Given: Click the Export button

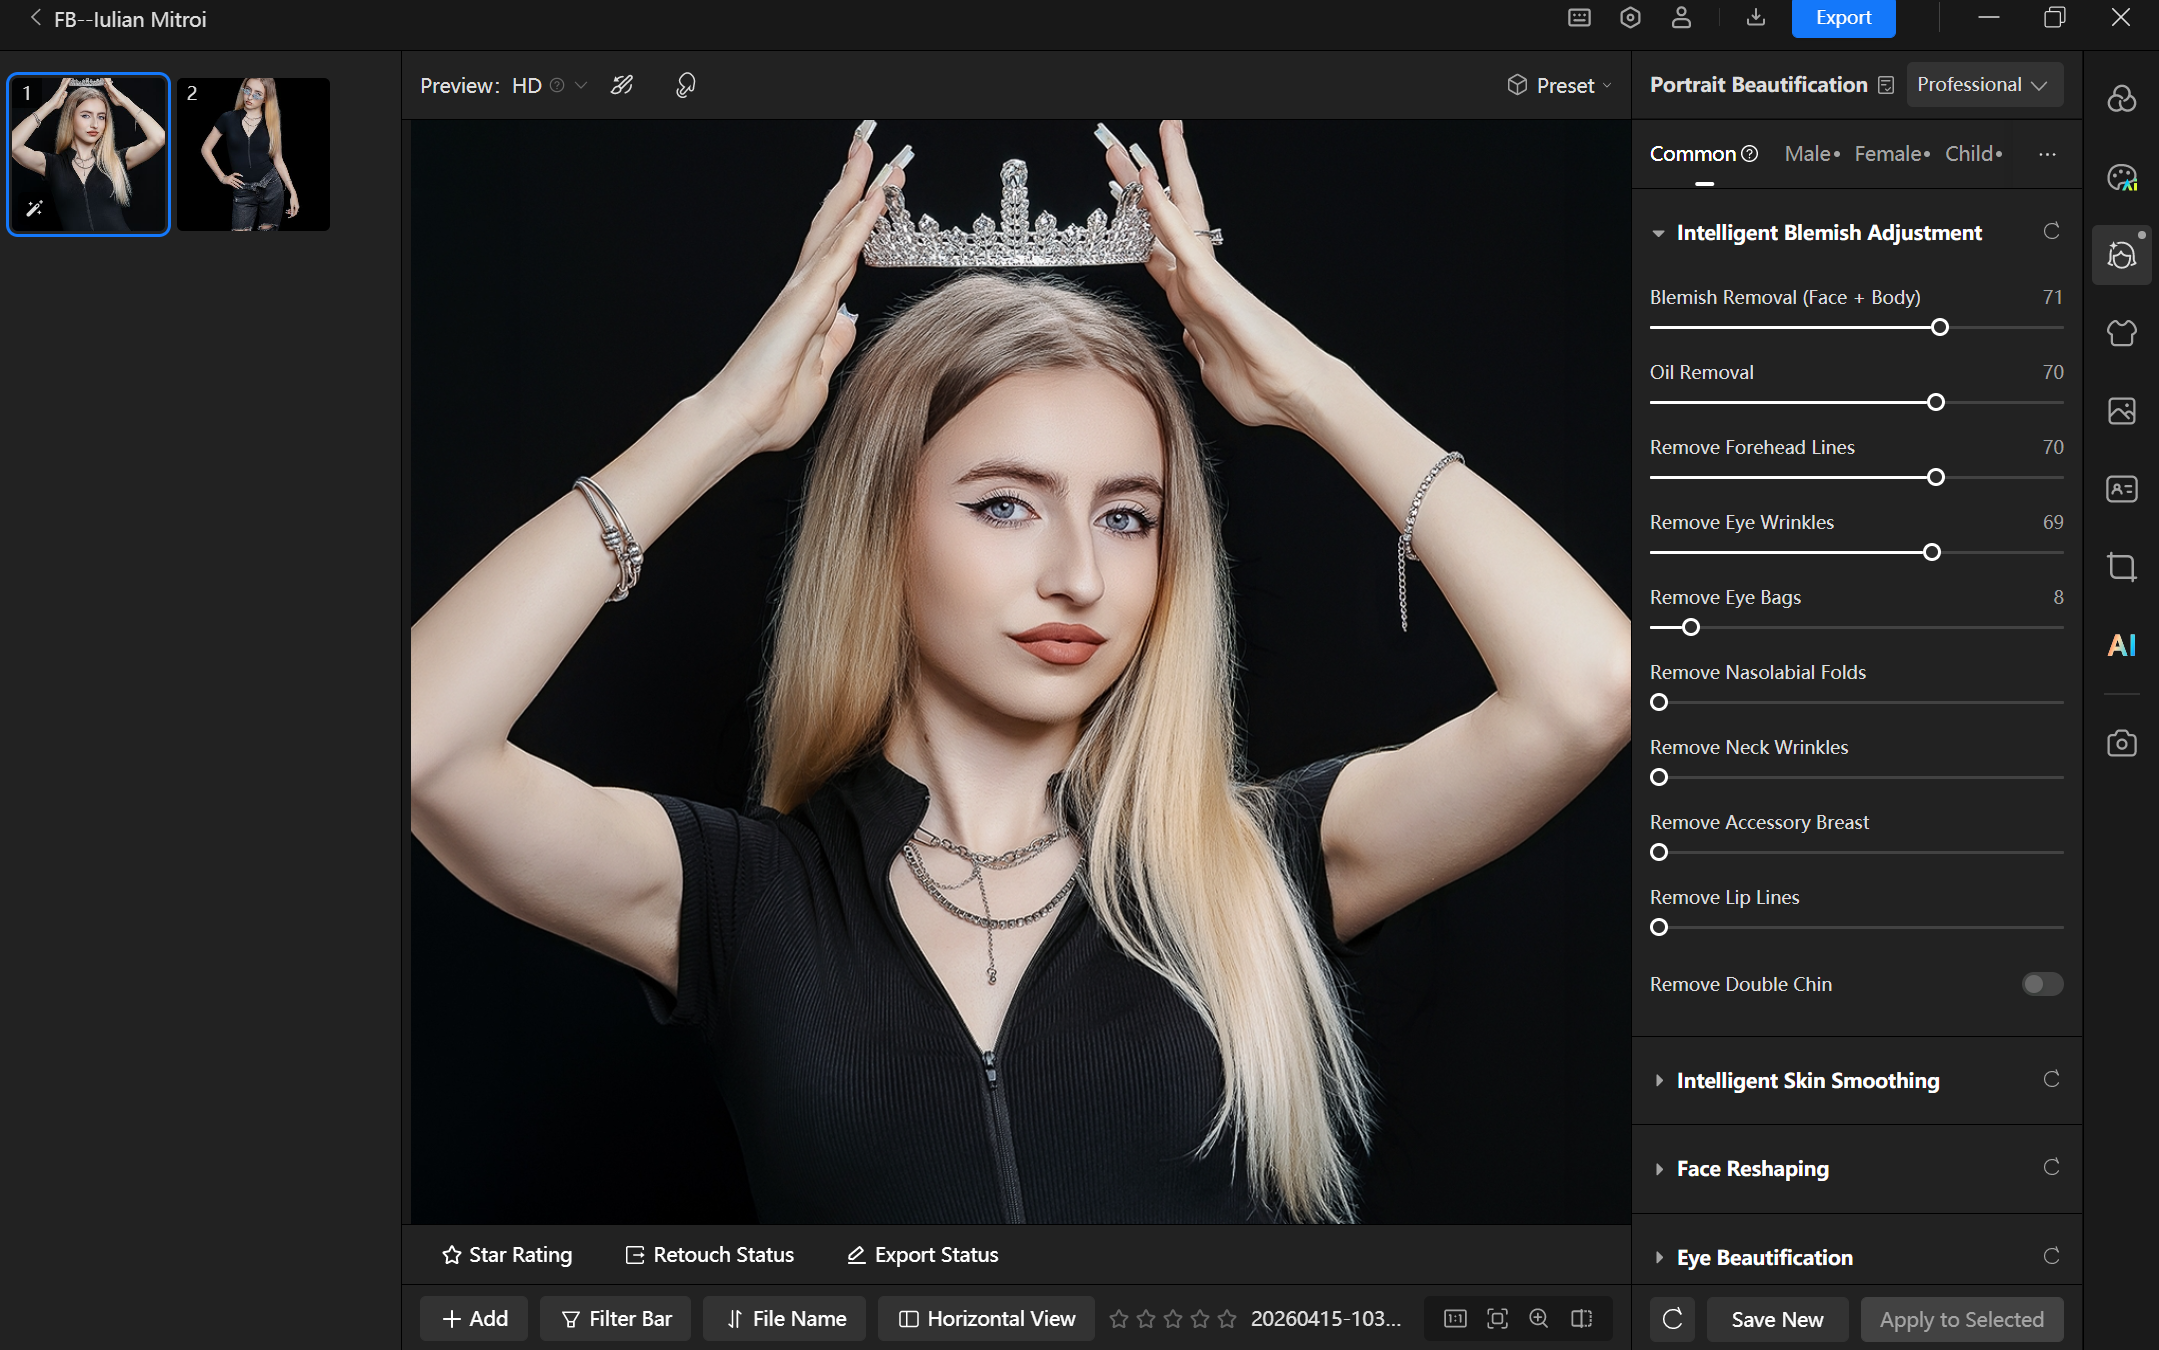Looking at the screenshot, I should click(x=1843, y=18).
